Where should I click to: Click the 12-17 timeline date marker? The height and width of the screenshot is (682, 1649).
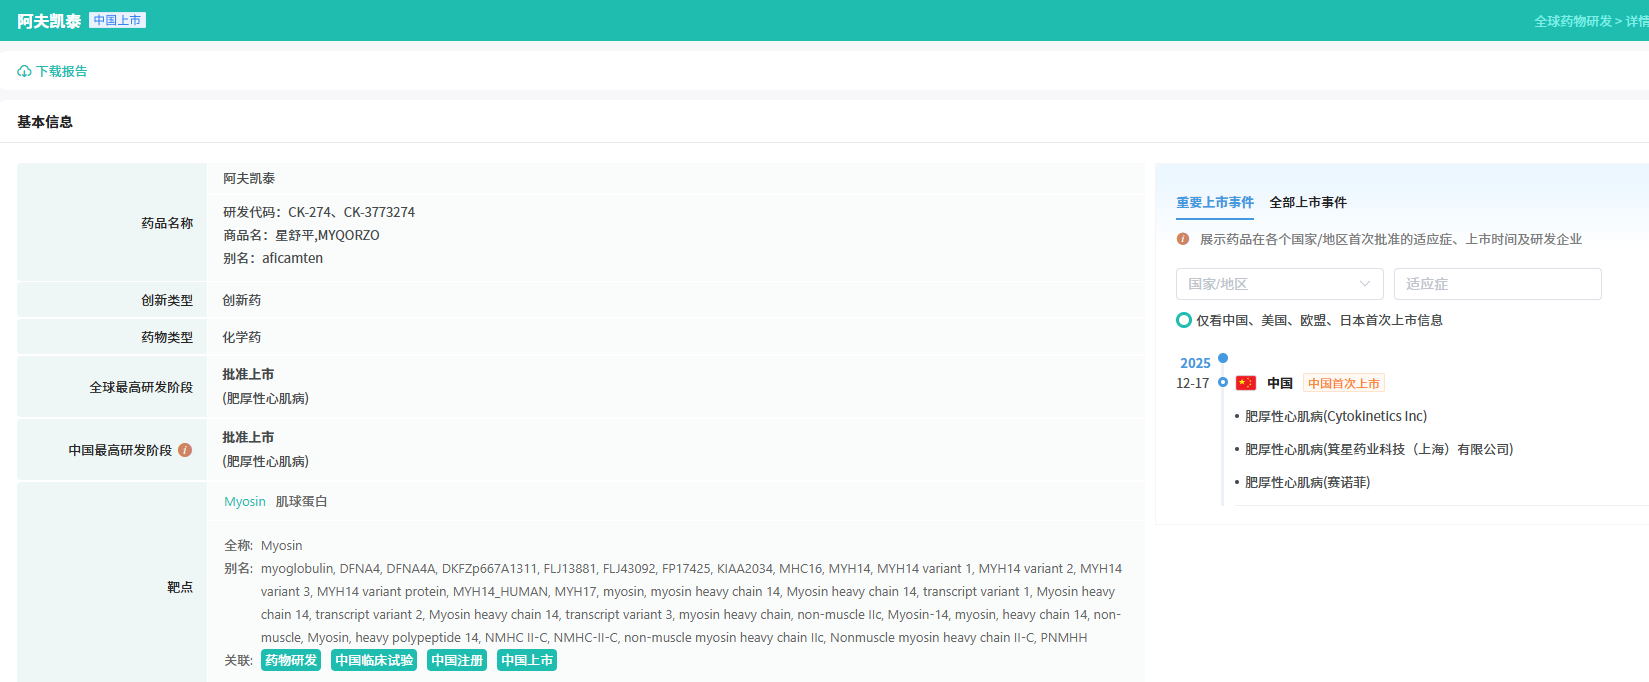1192,383
